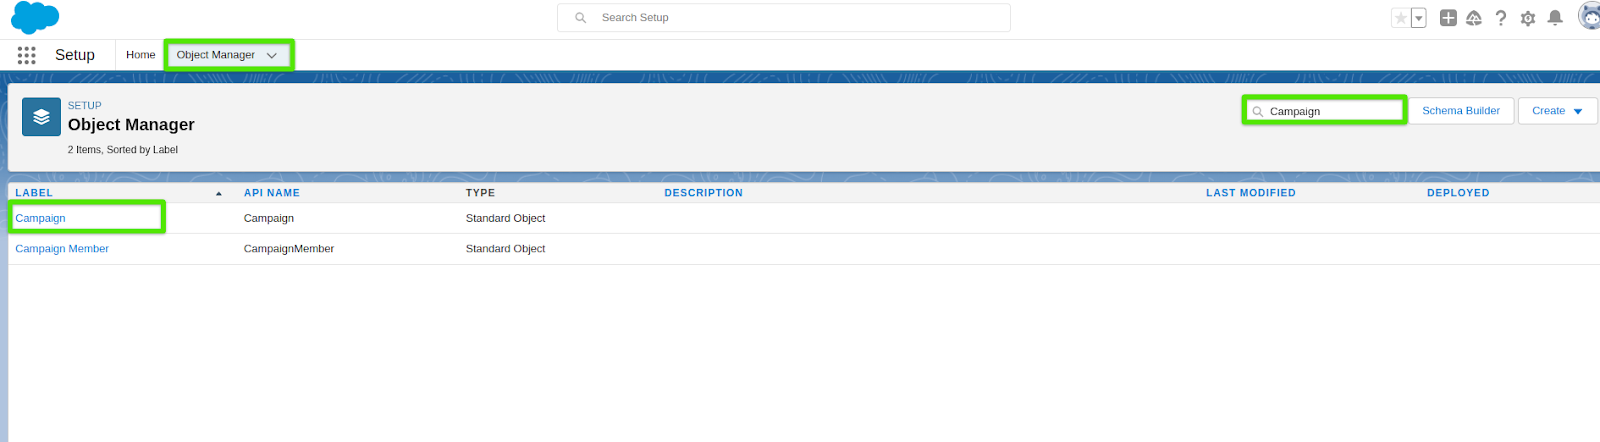Sort by the API NAME column
1600x442 pixels.
(x=272, y=193)
